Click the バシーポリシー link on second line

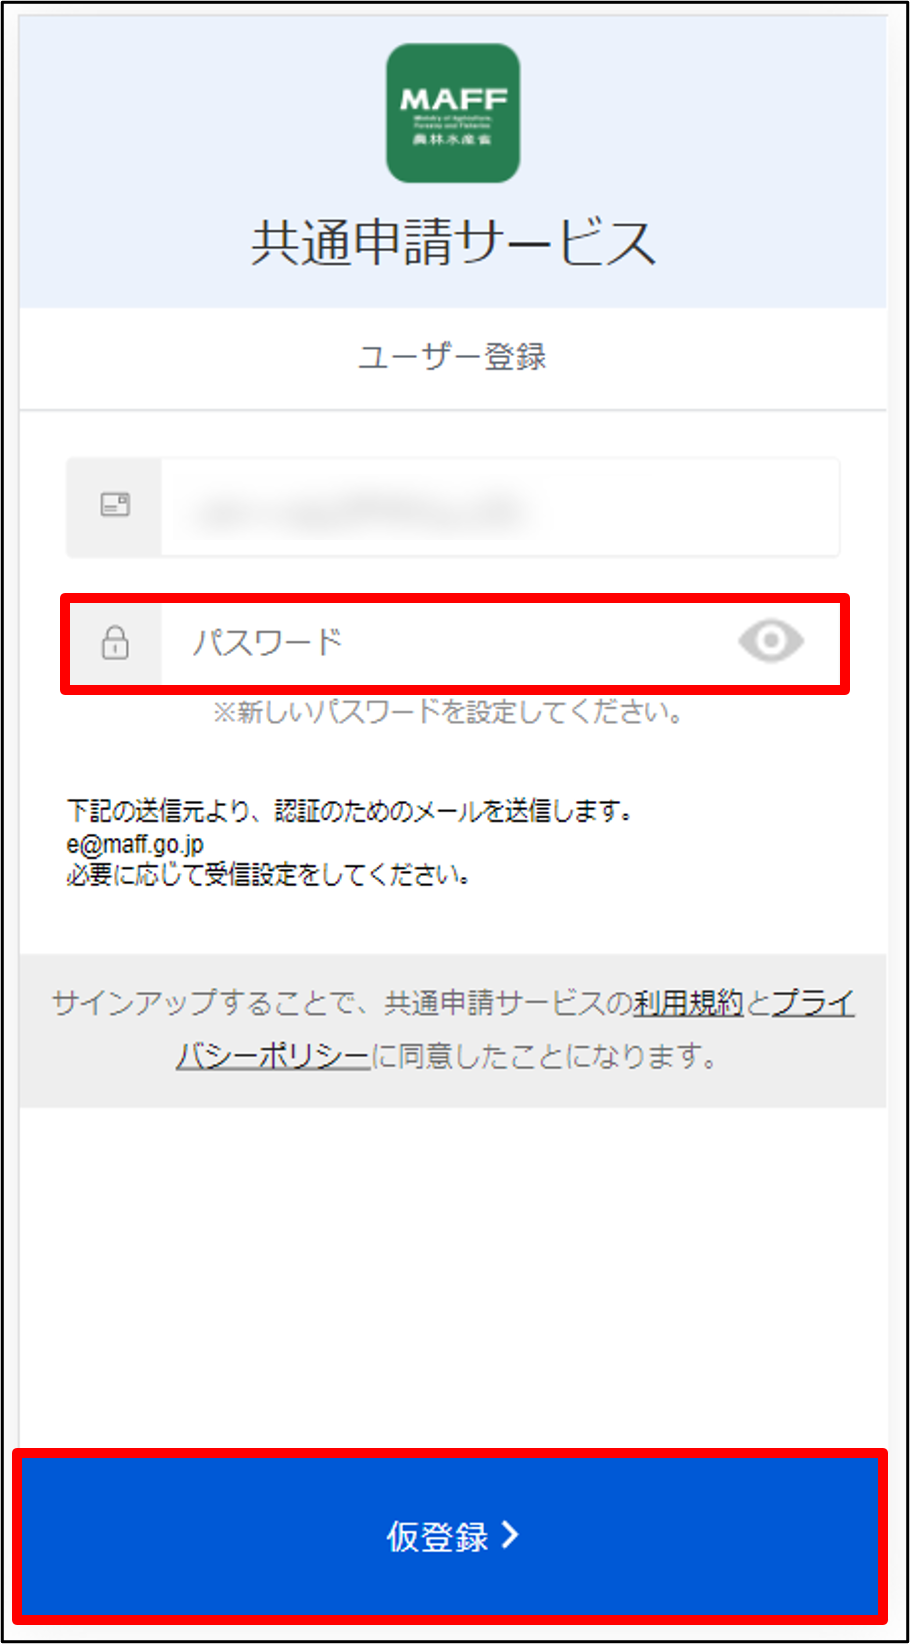(273, 1055)
